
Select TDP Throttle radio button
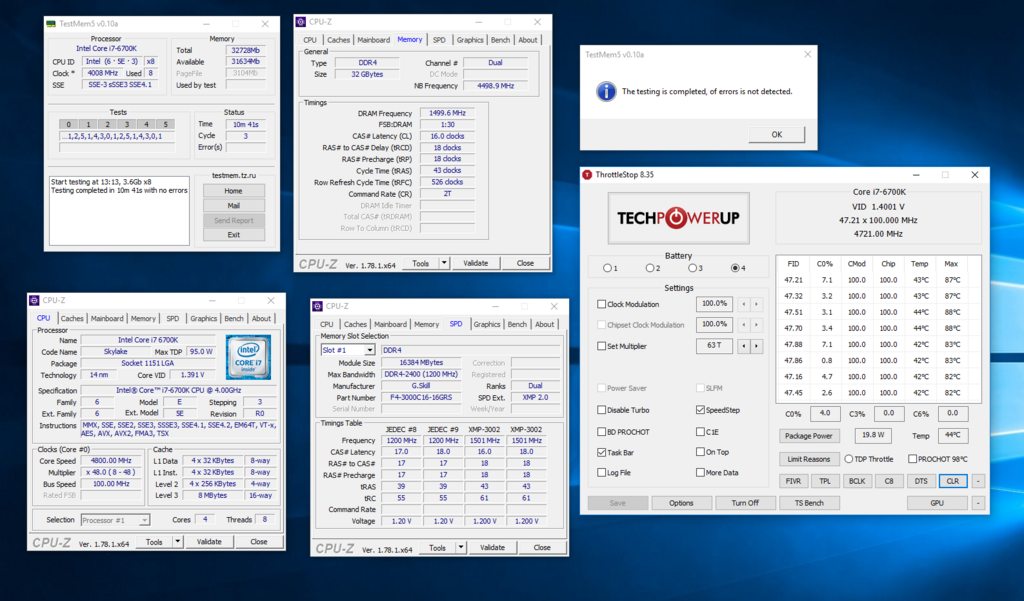click(849, 459)
